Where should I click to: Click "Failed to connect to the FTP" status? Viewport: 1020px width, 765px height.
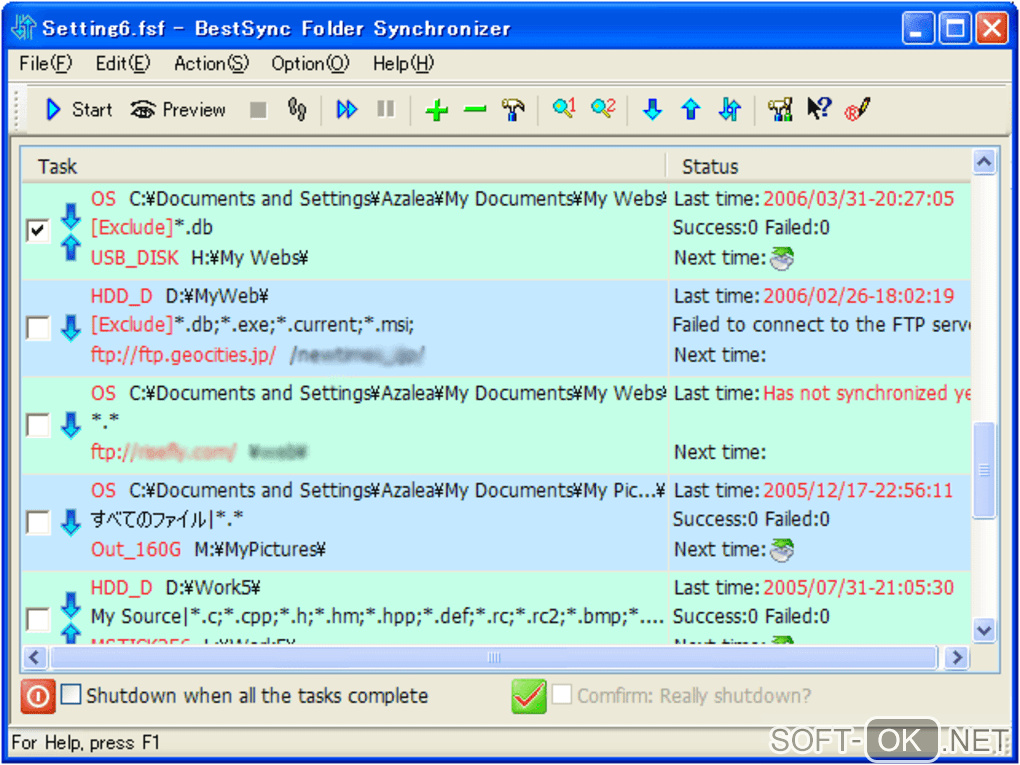[821, 325]
